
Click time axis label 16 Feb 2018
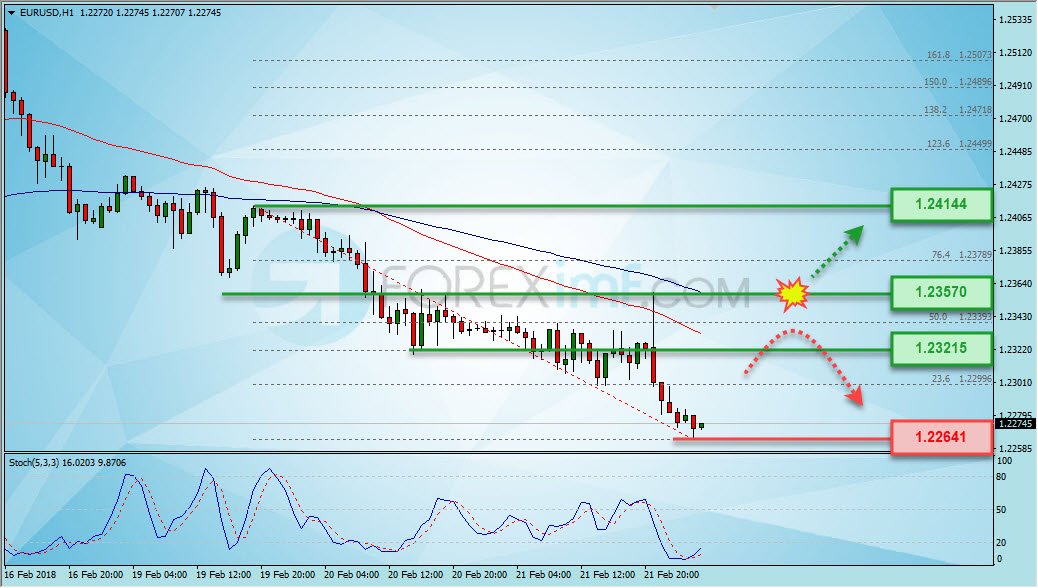[30, 575]
